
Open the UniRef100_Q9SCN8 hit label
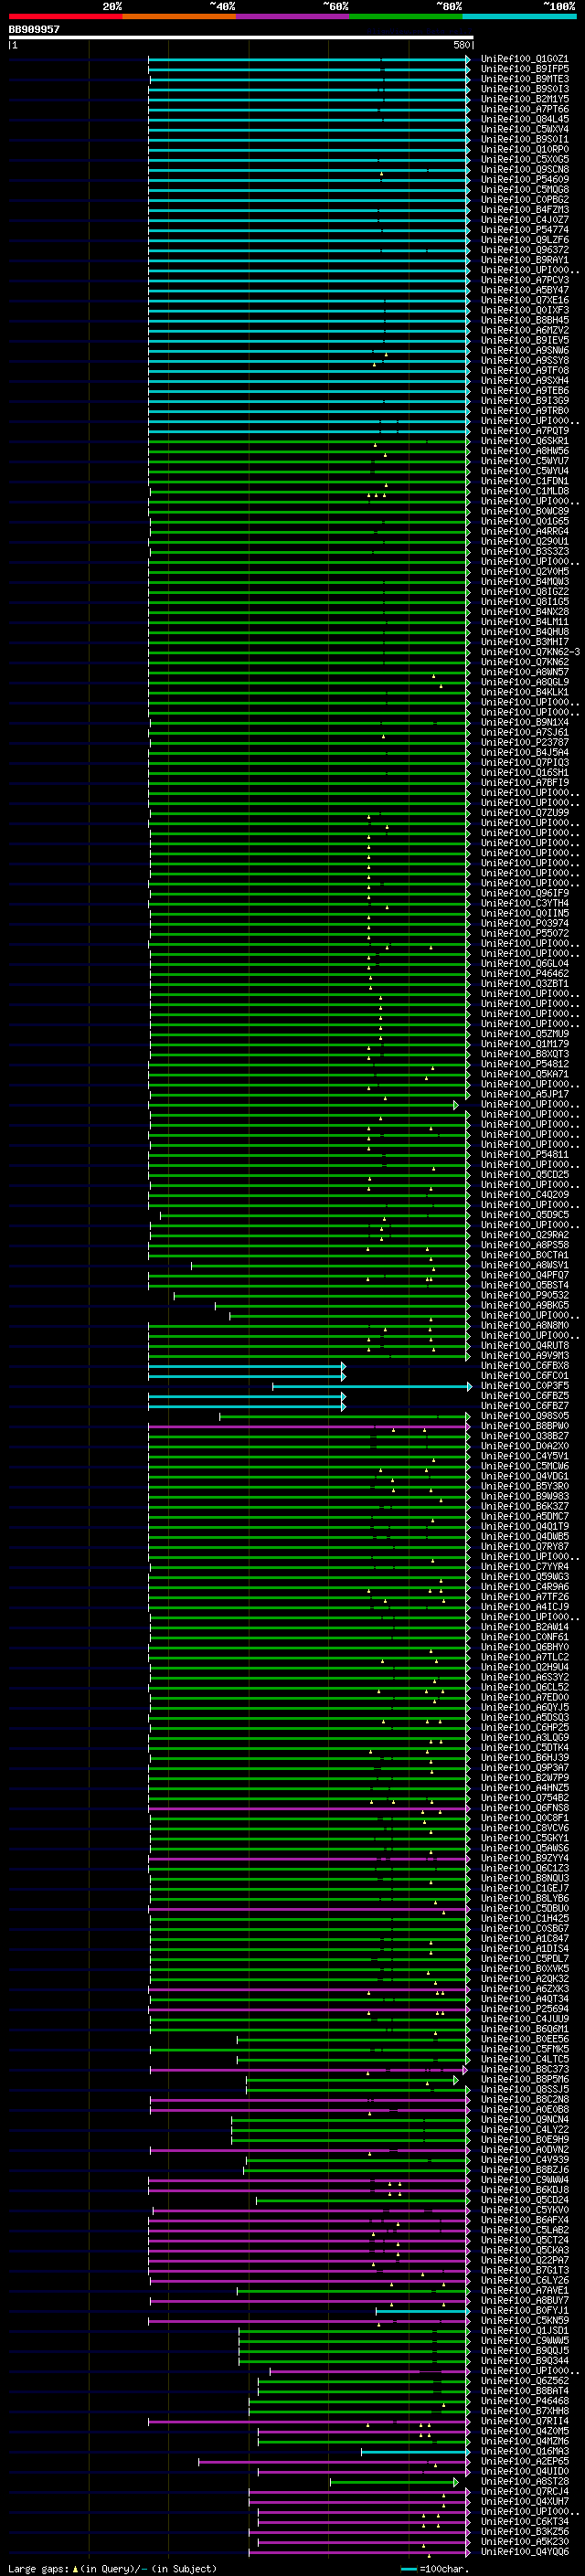pyautogui.click(x=525, y=169)
